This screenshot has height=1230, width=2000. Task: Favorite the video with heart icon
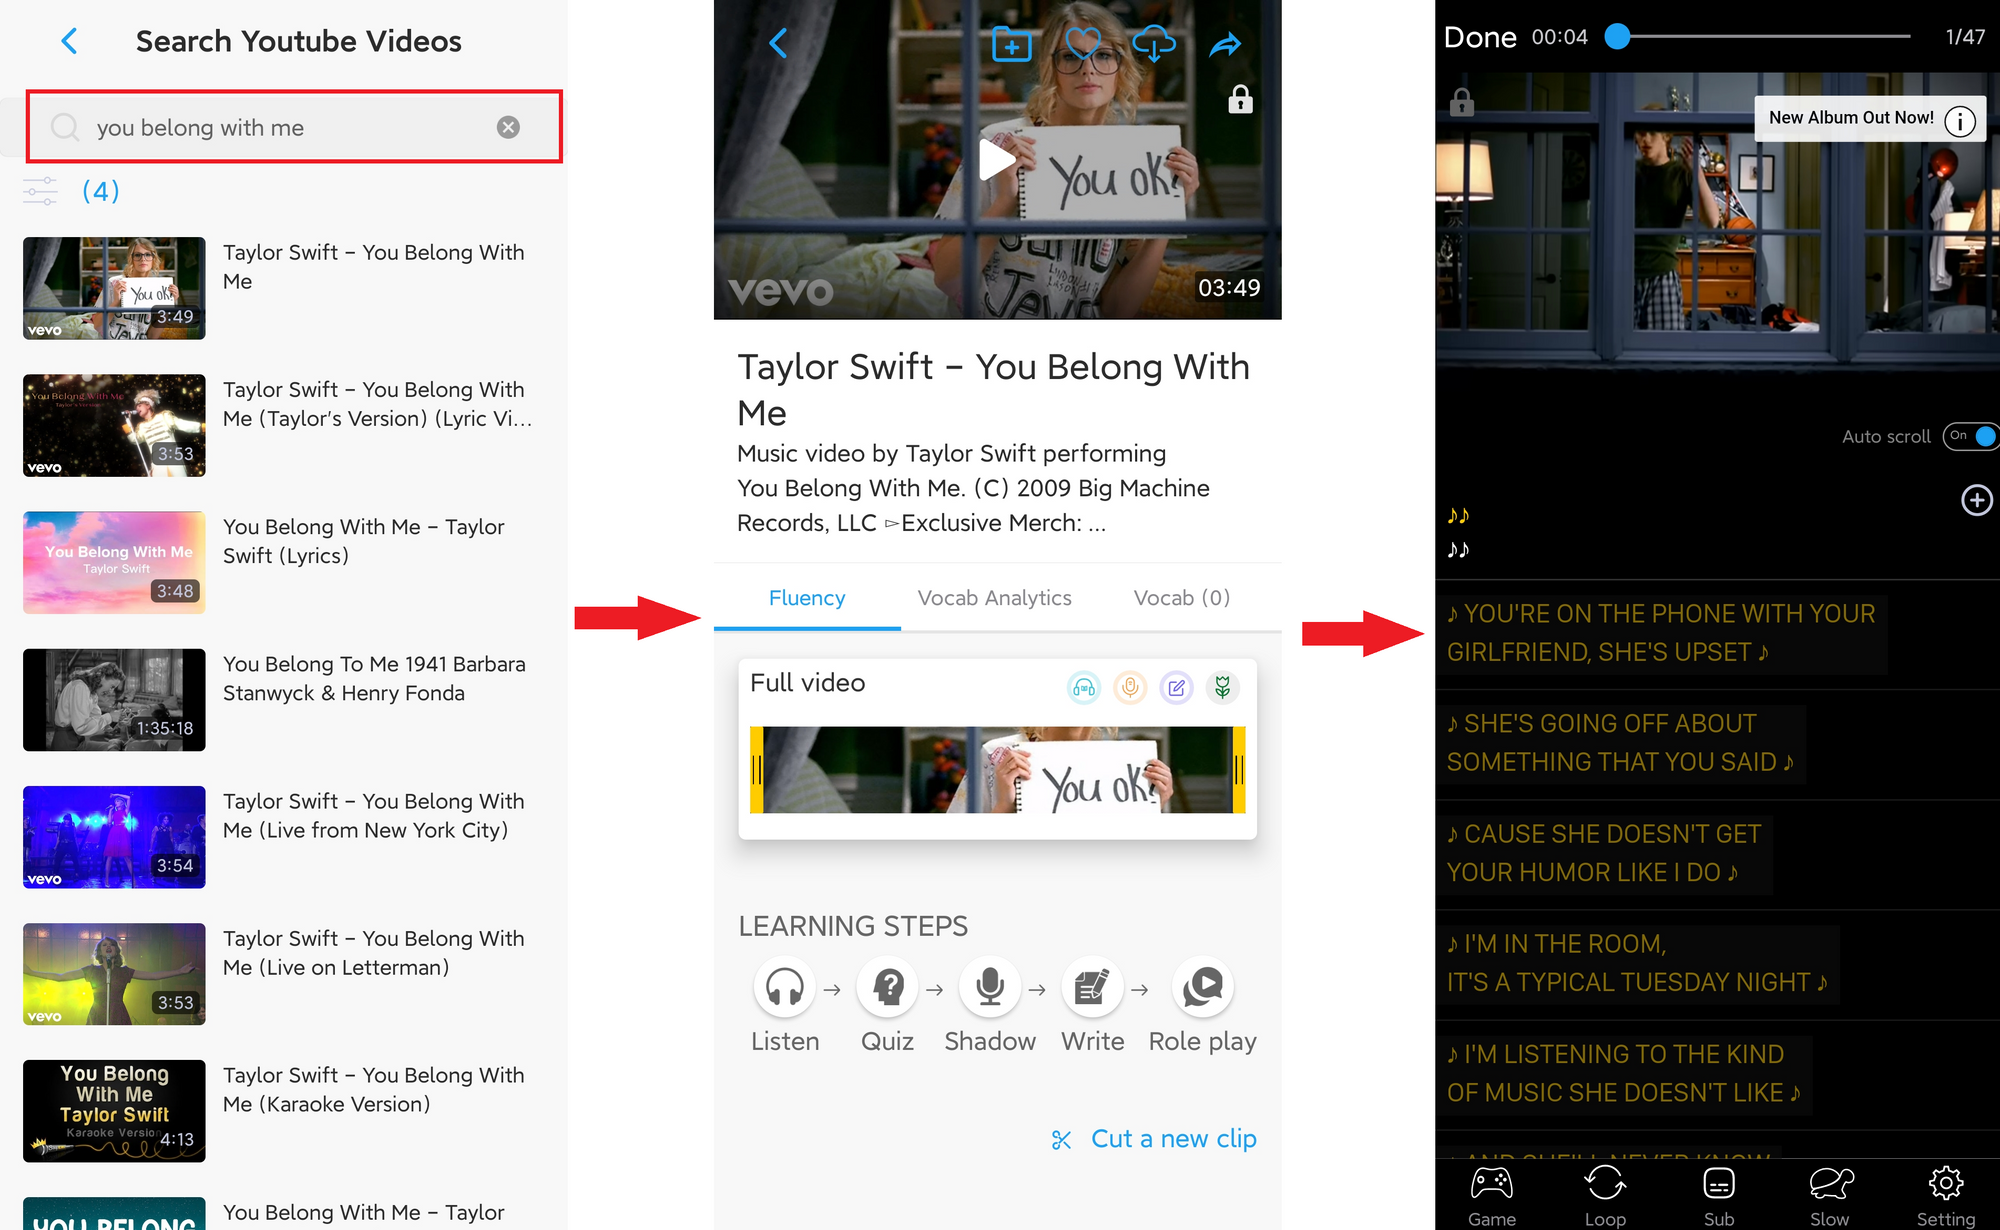(x=1082, y=44)
